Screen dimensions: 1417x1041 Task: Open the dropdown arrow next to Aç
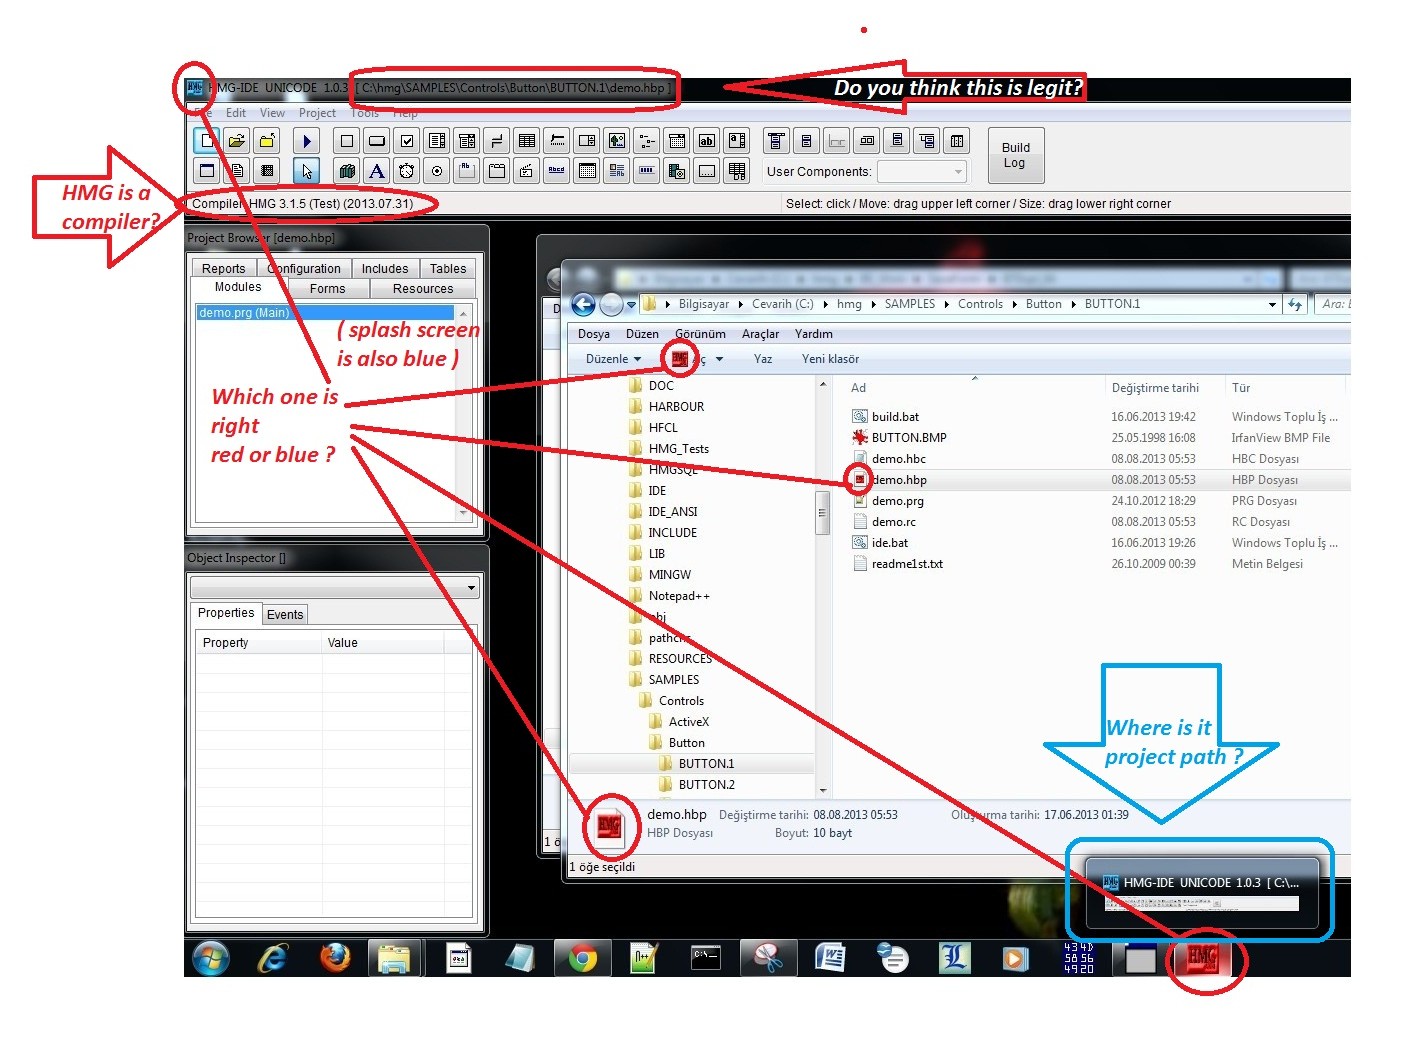(719, 359)
